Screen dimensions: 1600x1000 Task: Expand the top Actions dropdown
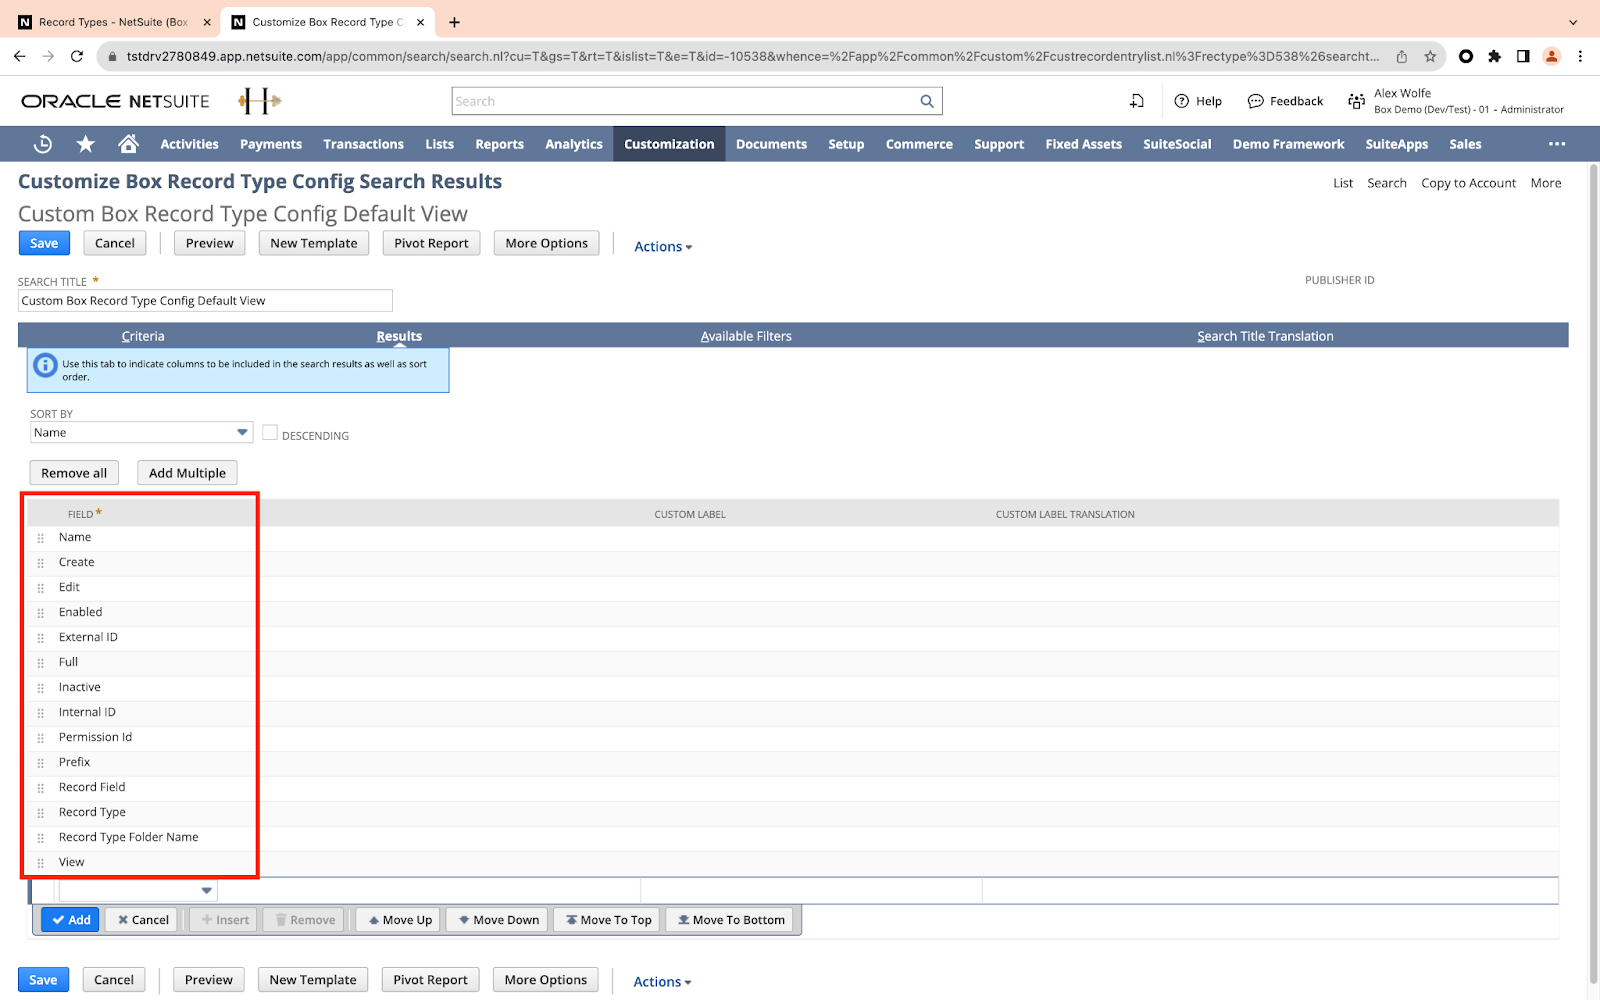(663, 247)
